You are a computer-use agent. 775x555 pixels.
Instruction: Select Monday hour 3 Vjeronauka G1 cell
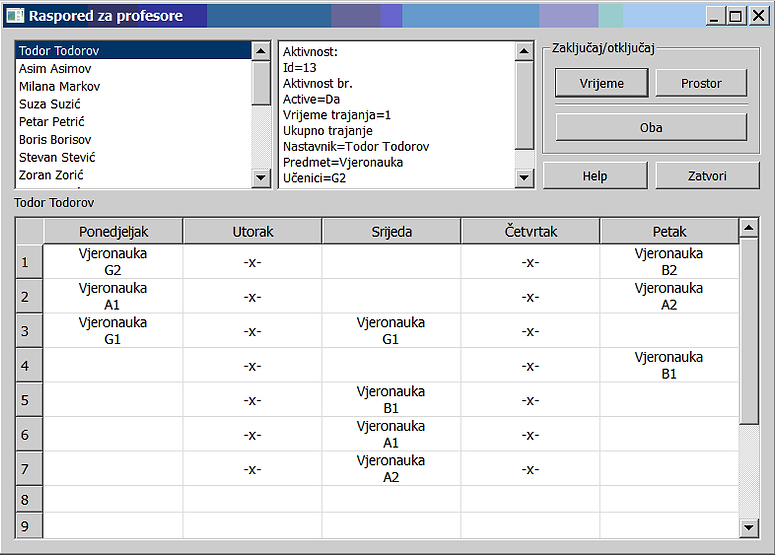113,331
